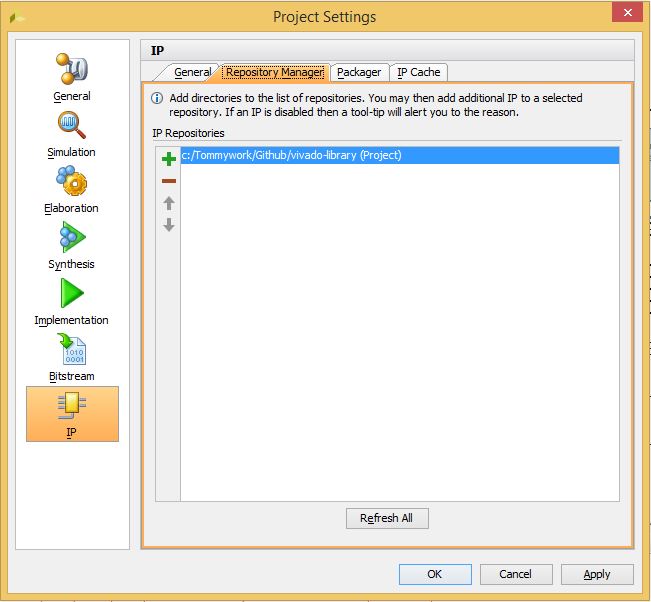Open Elaboration settings in sidebar
Image resolution: width=651 pixels, height=602 pixels.
click(72, 189)
